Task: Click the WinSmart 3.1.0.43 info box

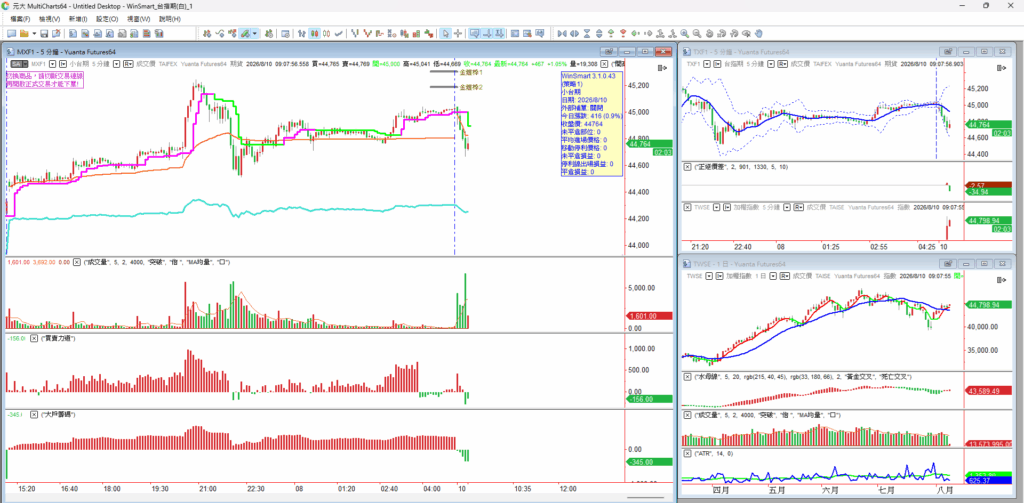Action: (590, 124)
